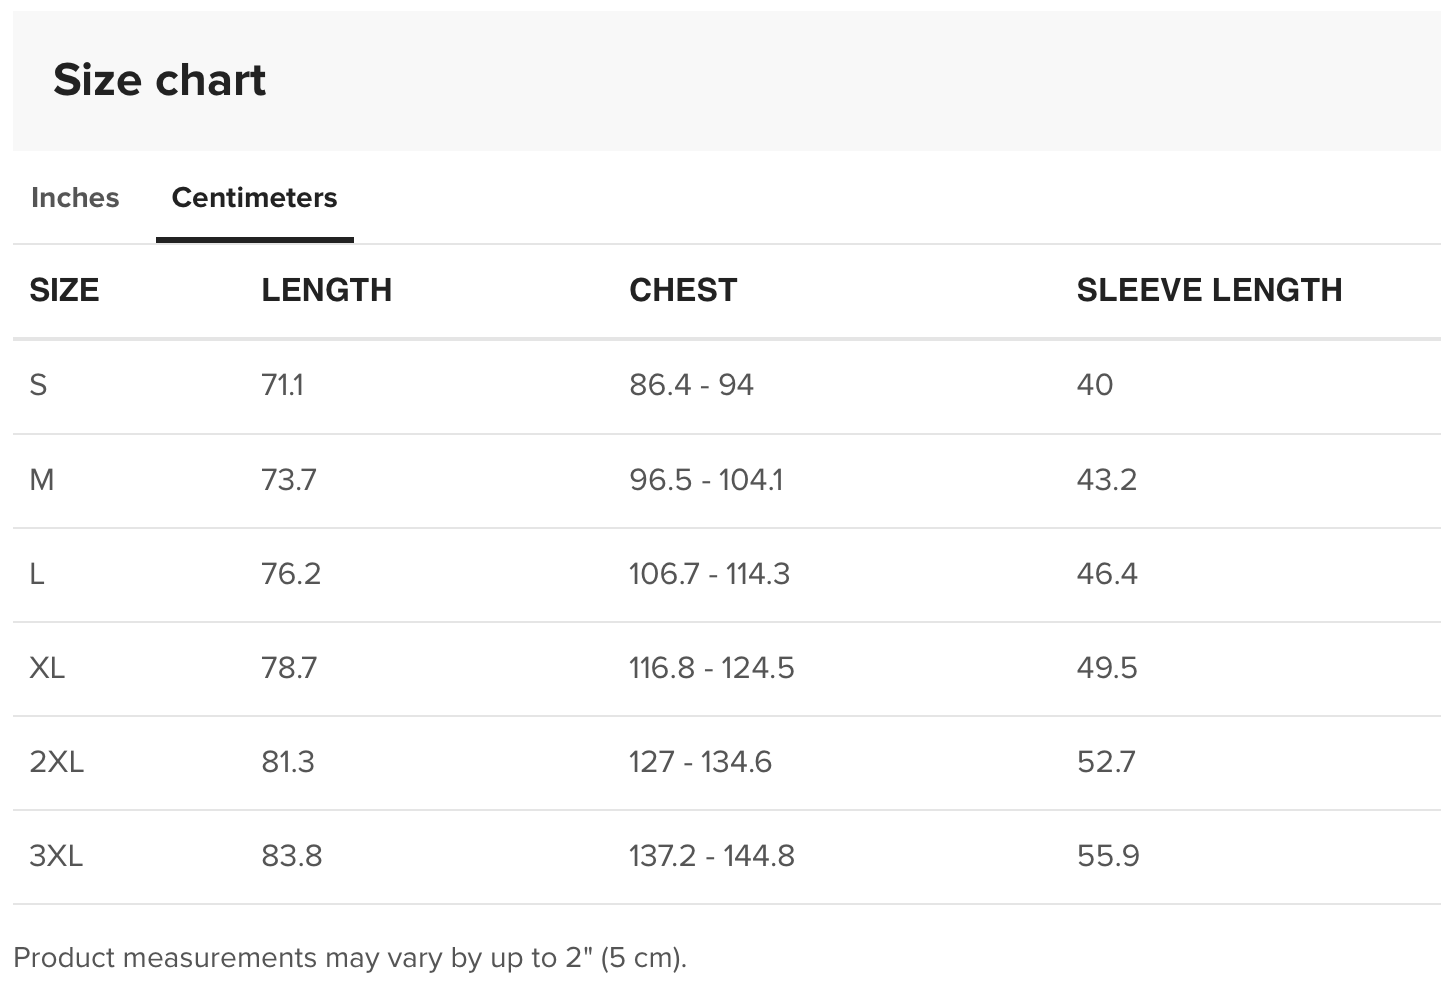This screenshot has height=991, width=1441.
Task: Click chest range 96.5 - 104.1
Action: point(706,480)
